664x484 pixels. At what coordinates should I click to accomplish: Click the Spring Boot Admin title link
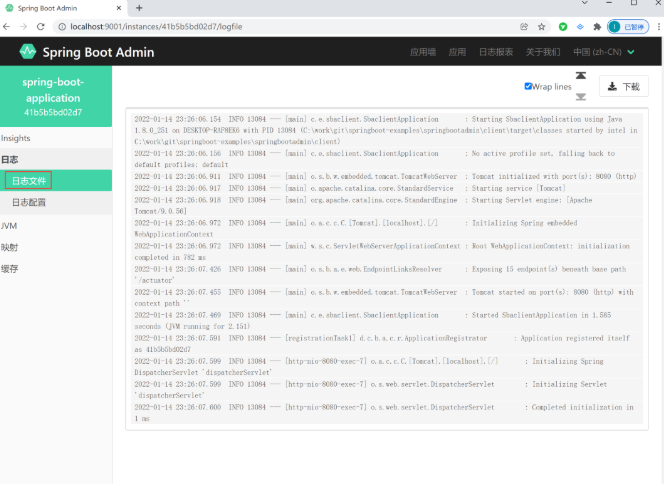98,52
